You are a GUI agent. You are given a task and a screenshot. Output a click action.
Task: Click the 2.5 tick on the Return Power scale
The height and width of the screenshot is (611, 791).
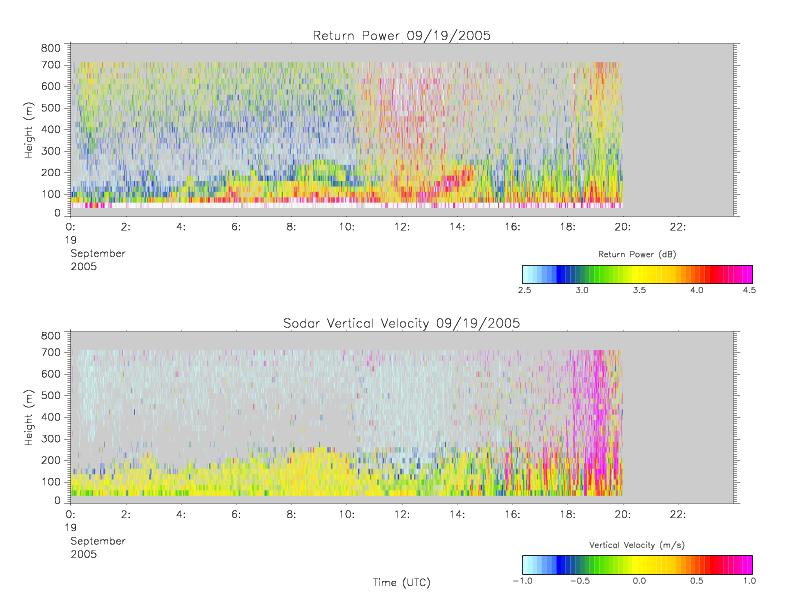pos(525,290)
